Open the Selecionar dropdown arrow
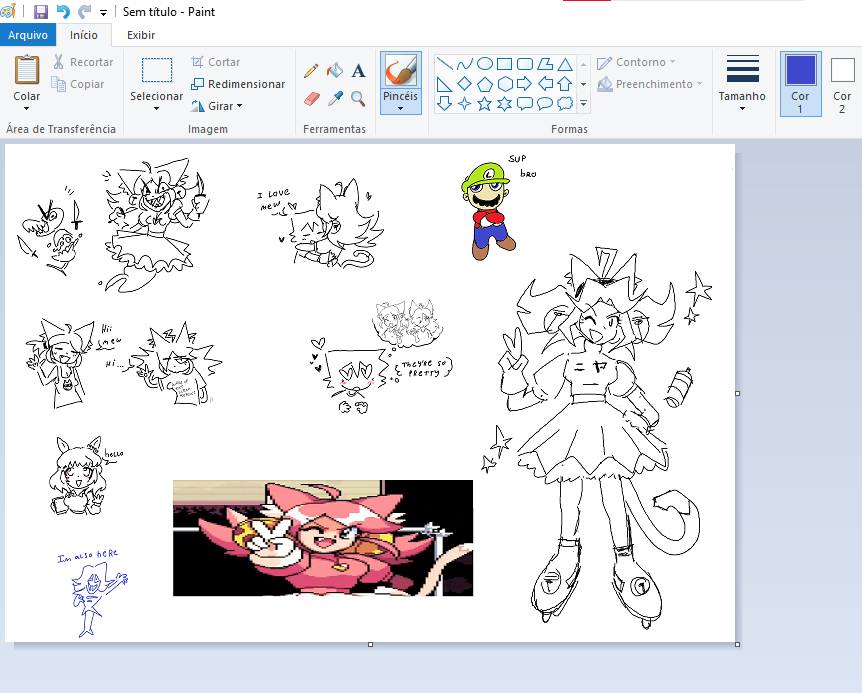 [156, 108]
